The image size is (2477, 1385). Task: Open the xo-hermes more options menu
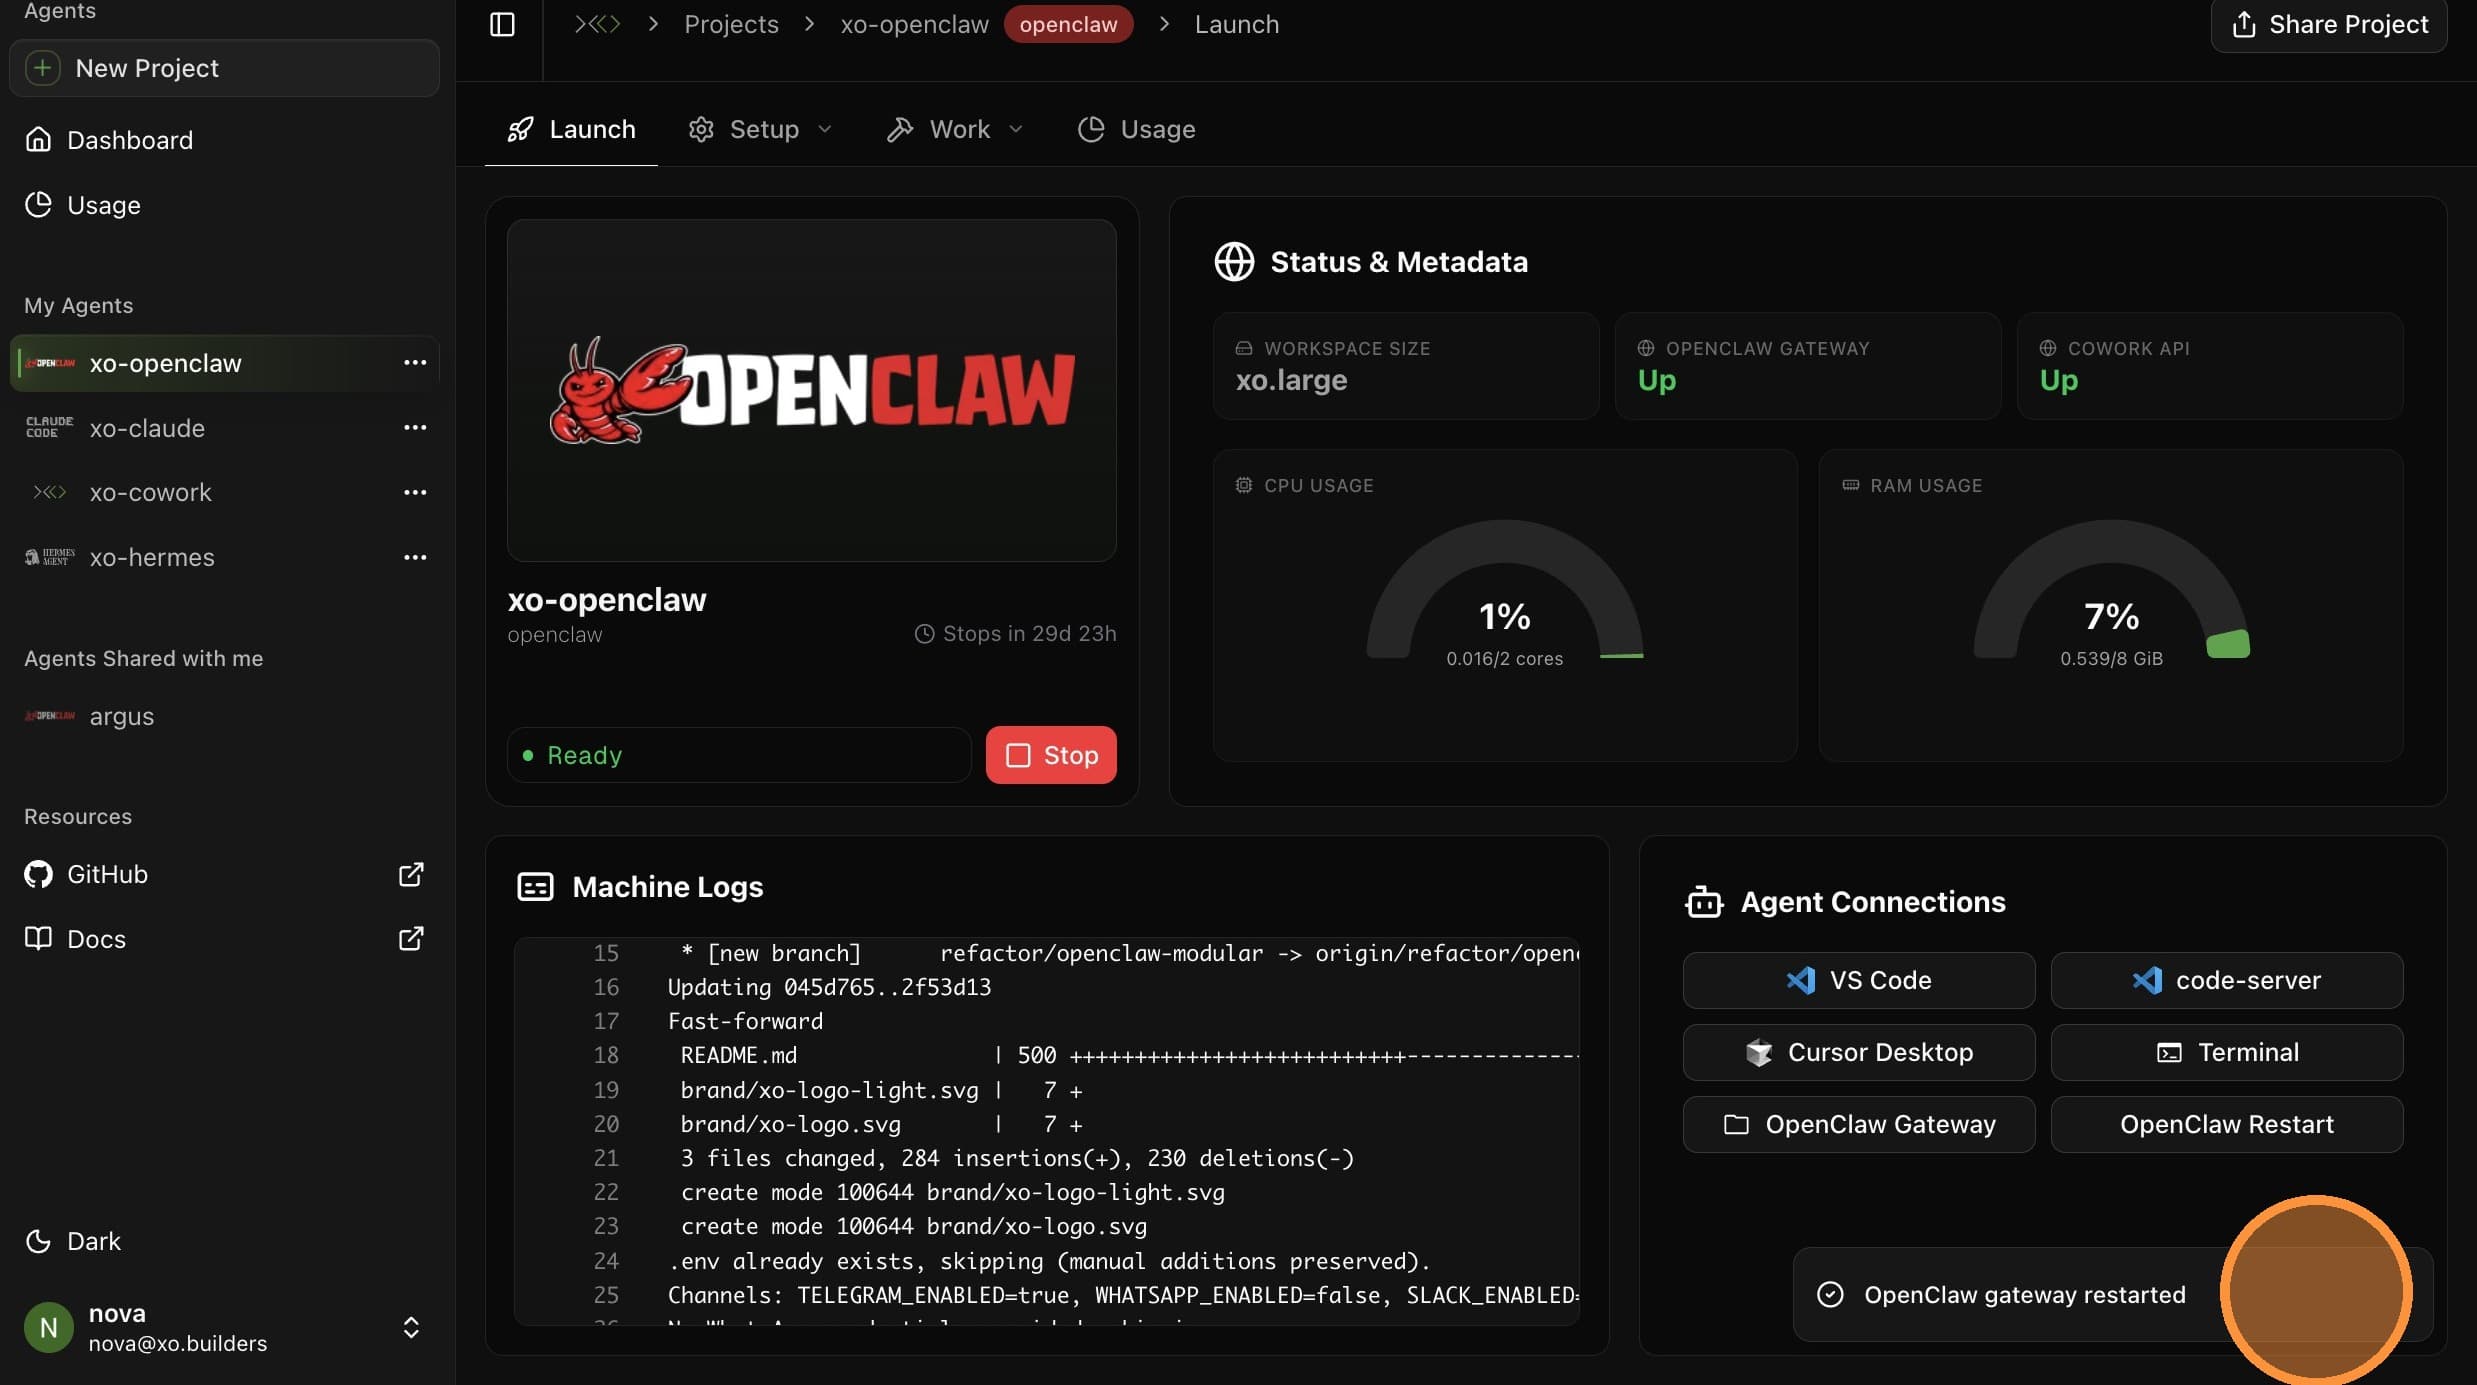point(415,557)
